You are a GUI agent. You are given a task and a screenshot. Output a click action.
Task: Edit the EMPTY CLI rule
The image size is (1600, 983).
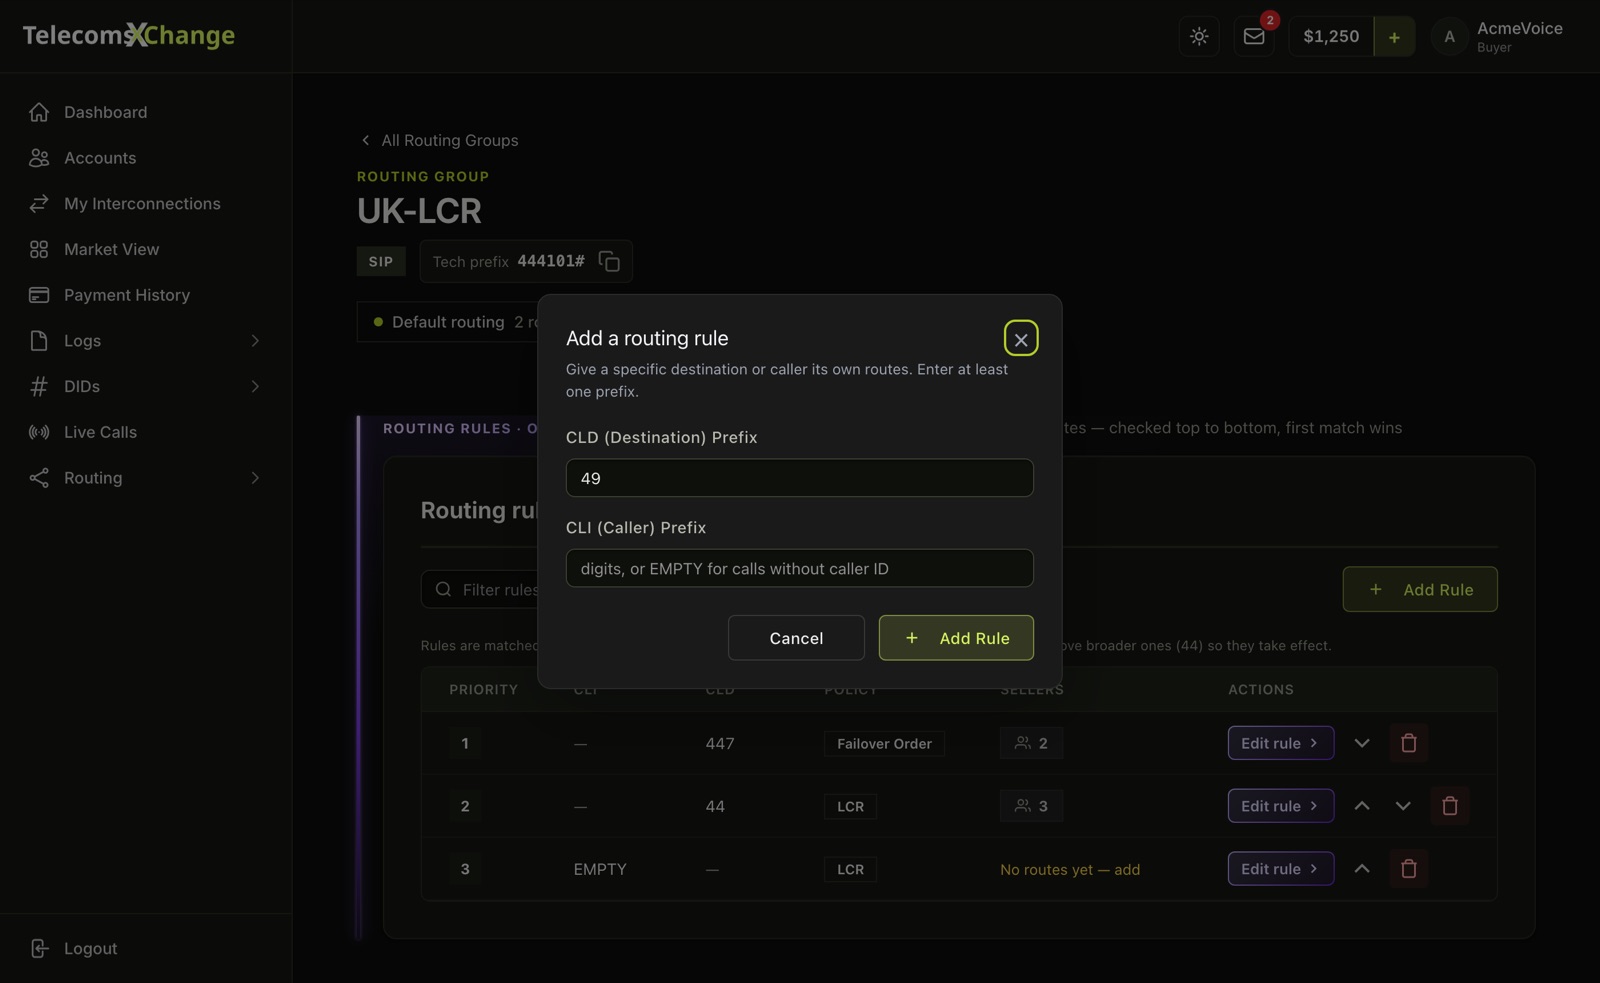point(1280,869)
